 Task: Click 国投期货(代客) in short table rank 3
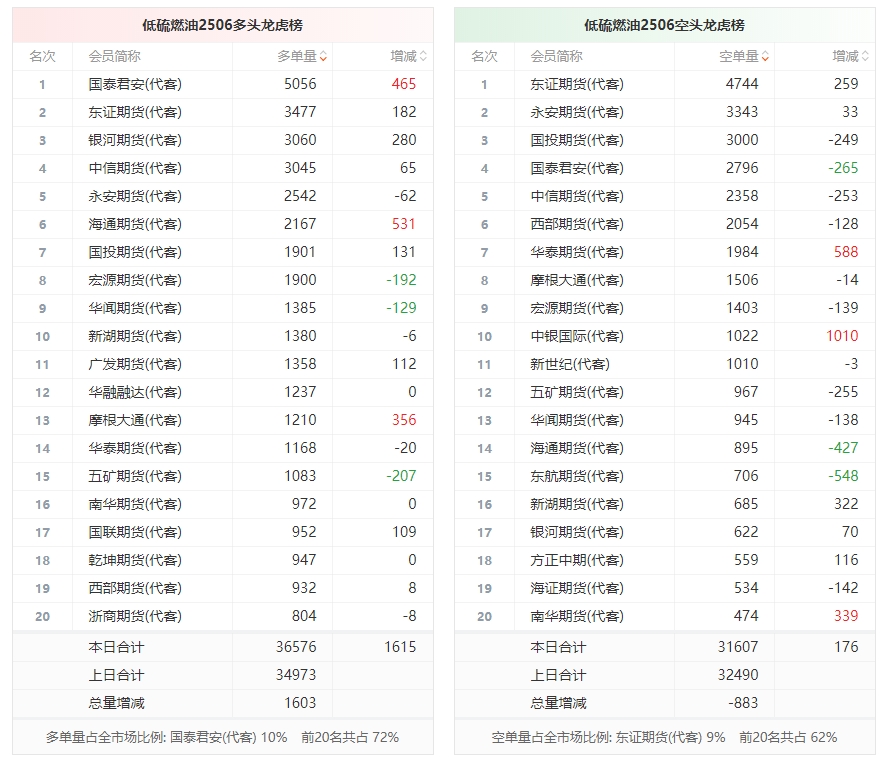click(577, 140)
